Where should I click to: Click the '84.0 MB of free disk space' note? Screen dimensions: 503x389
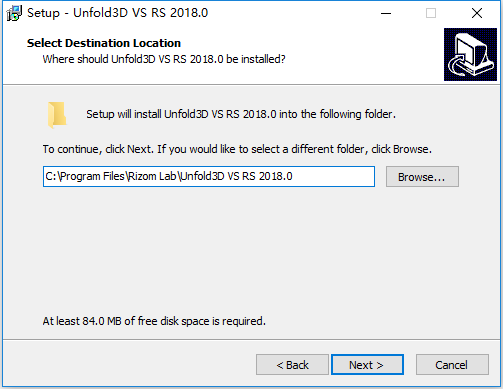pos(154,321)
